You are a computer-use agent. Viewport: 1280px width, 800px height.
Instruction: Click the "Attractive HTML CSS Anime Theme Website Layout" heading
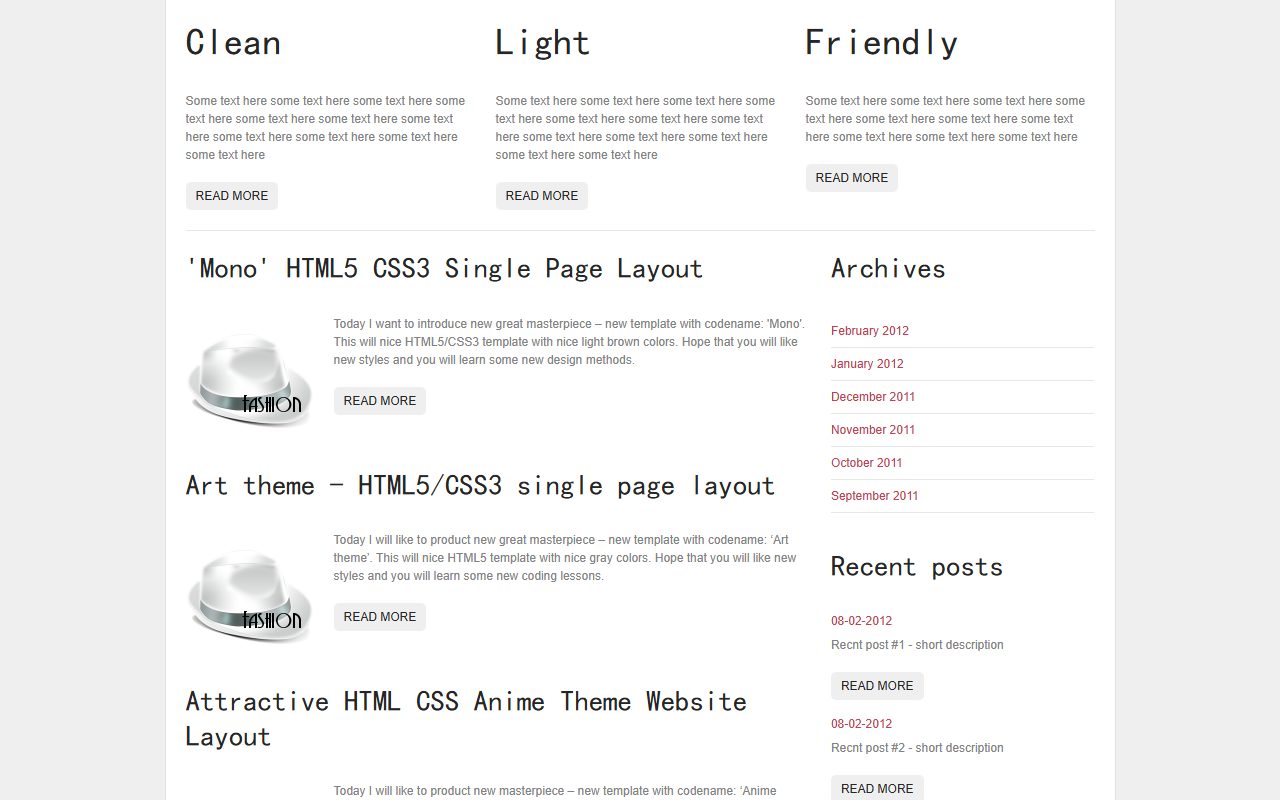(x=466, y=719)
